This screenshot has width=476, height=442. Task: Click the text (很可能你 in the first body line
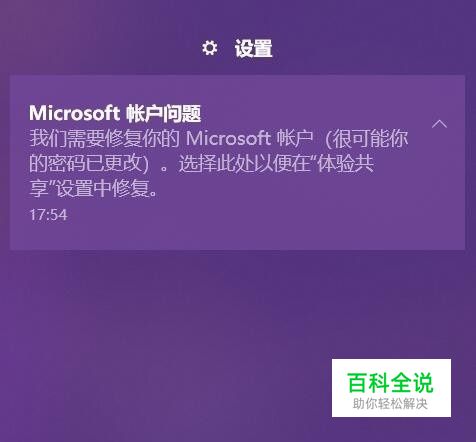[366, 138]
